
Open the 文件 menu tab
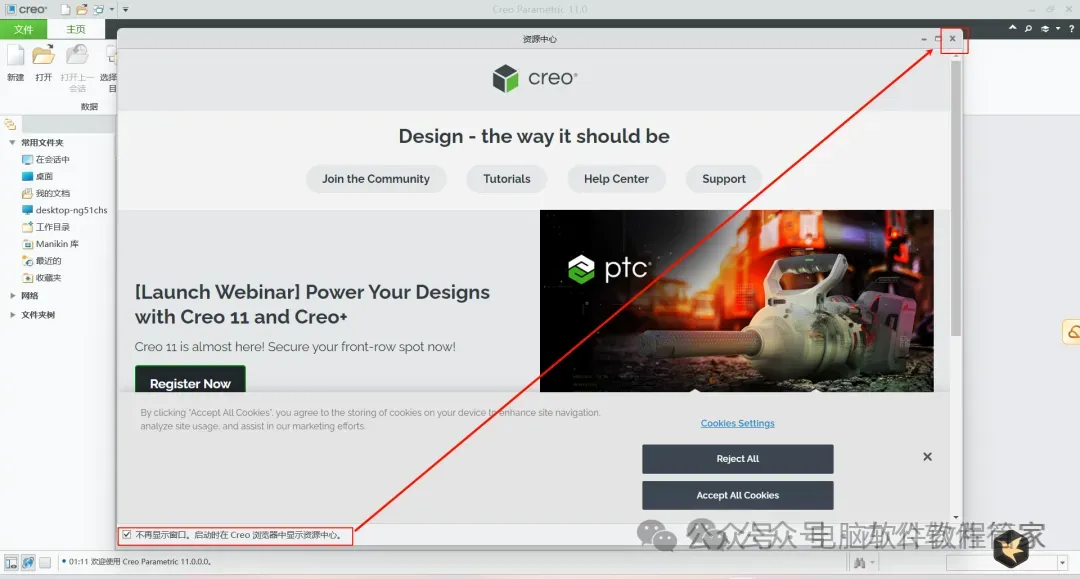(23, 29)
